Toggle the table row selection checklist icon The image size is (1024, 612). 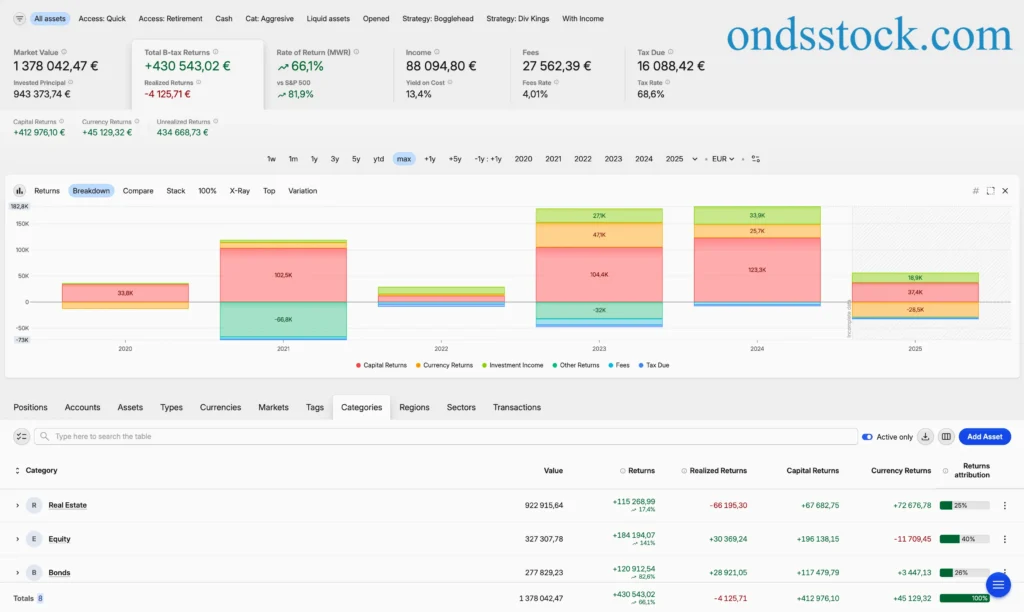(22, 436)
